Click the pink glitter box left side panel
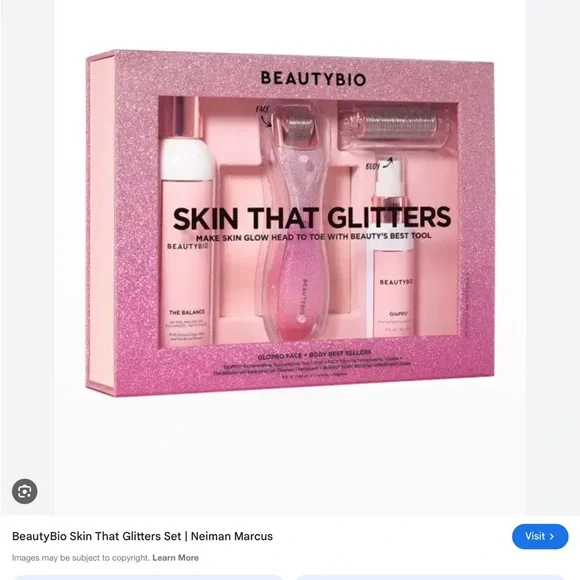This screenshot has height=580, width=580. pyautogui.click(x=101, y=224)
